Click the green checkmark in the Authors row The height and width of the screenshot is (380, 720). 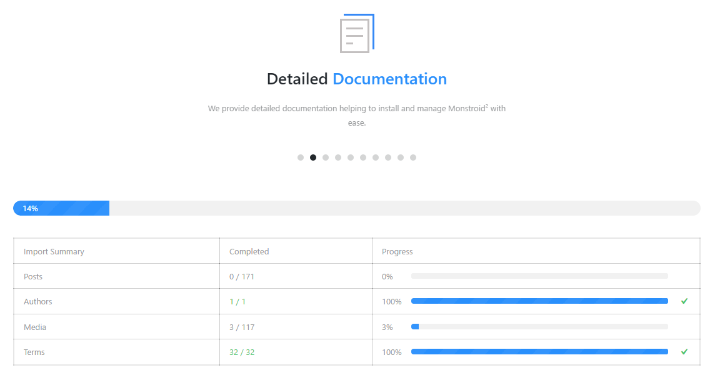tap(684, 301)
